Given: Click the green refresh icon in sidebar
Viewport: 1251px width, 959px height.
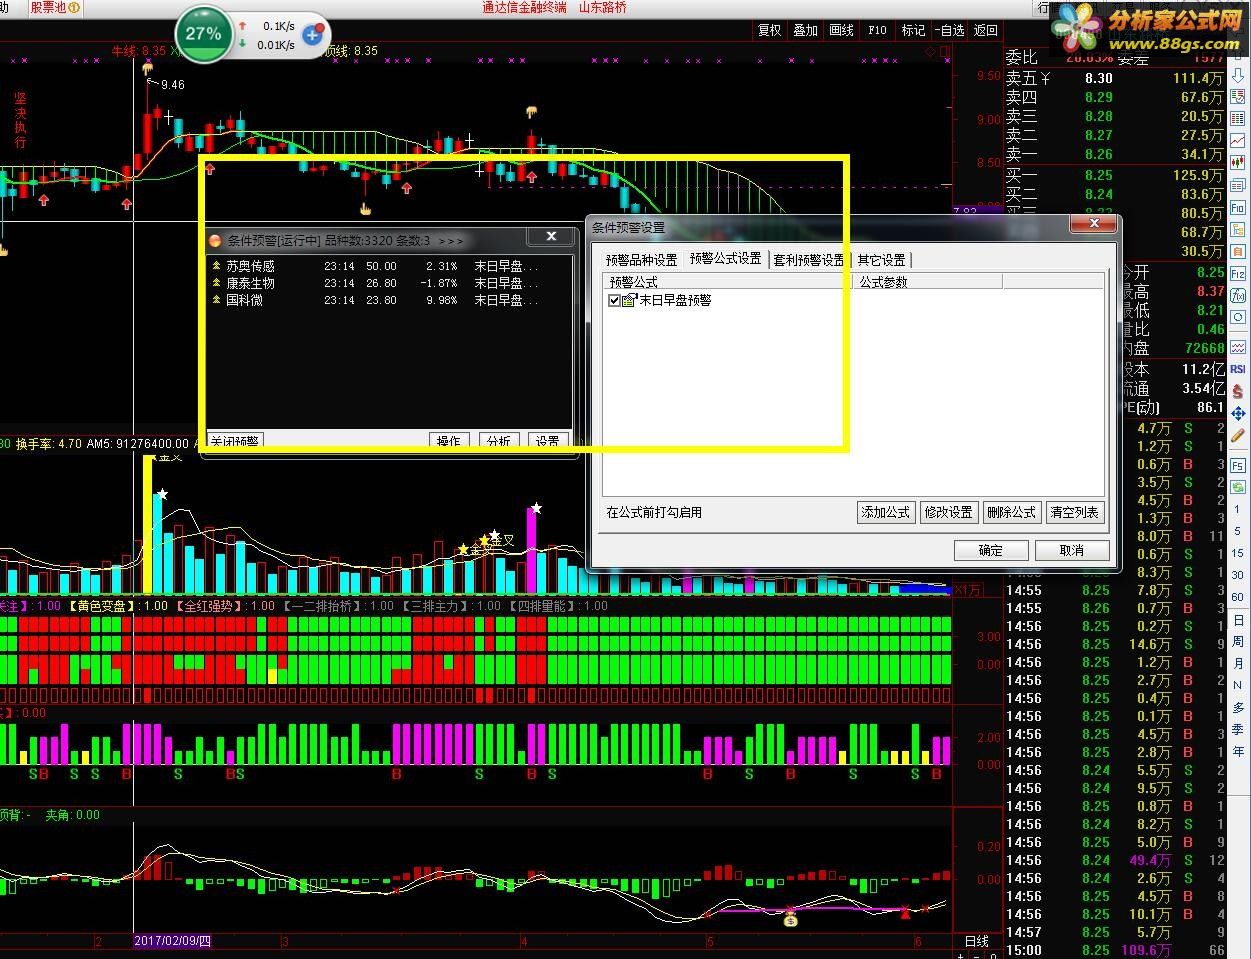Looking at the screenshot, I should click(x=1238, y=486).
